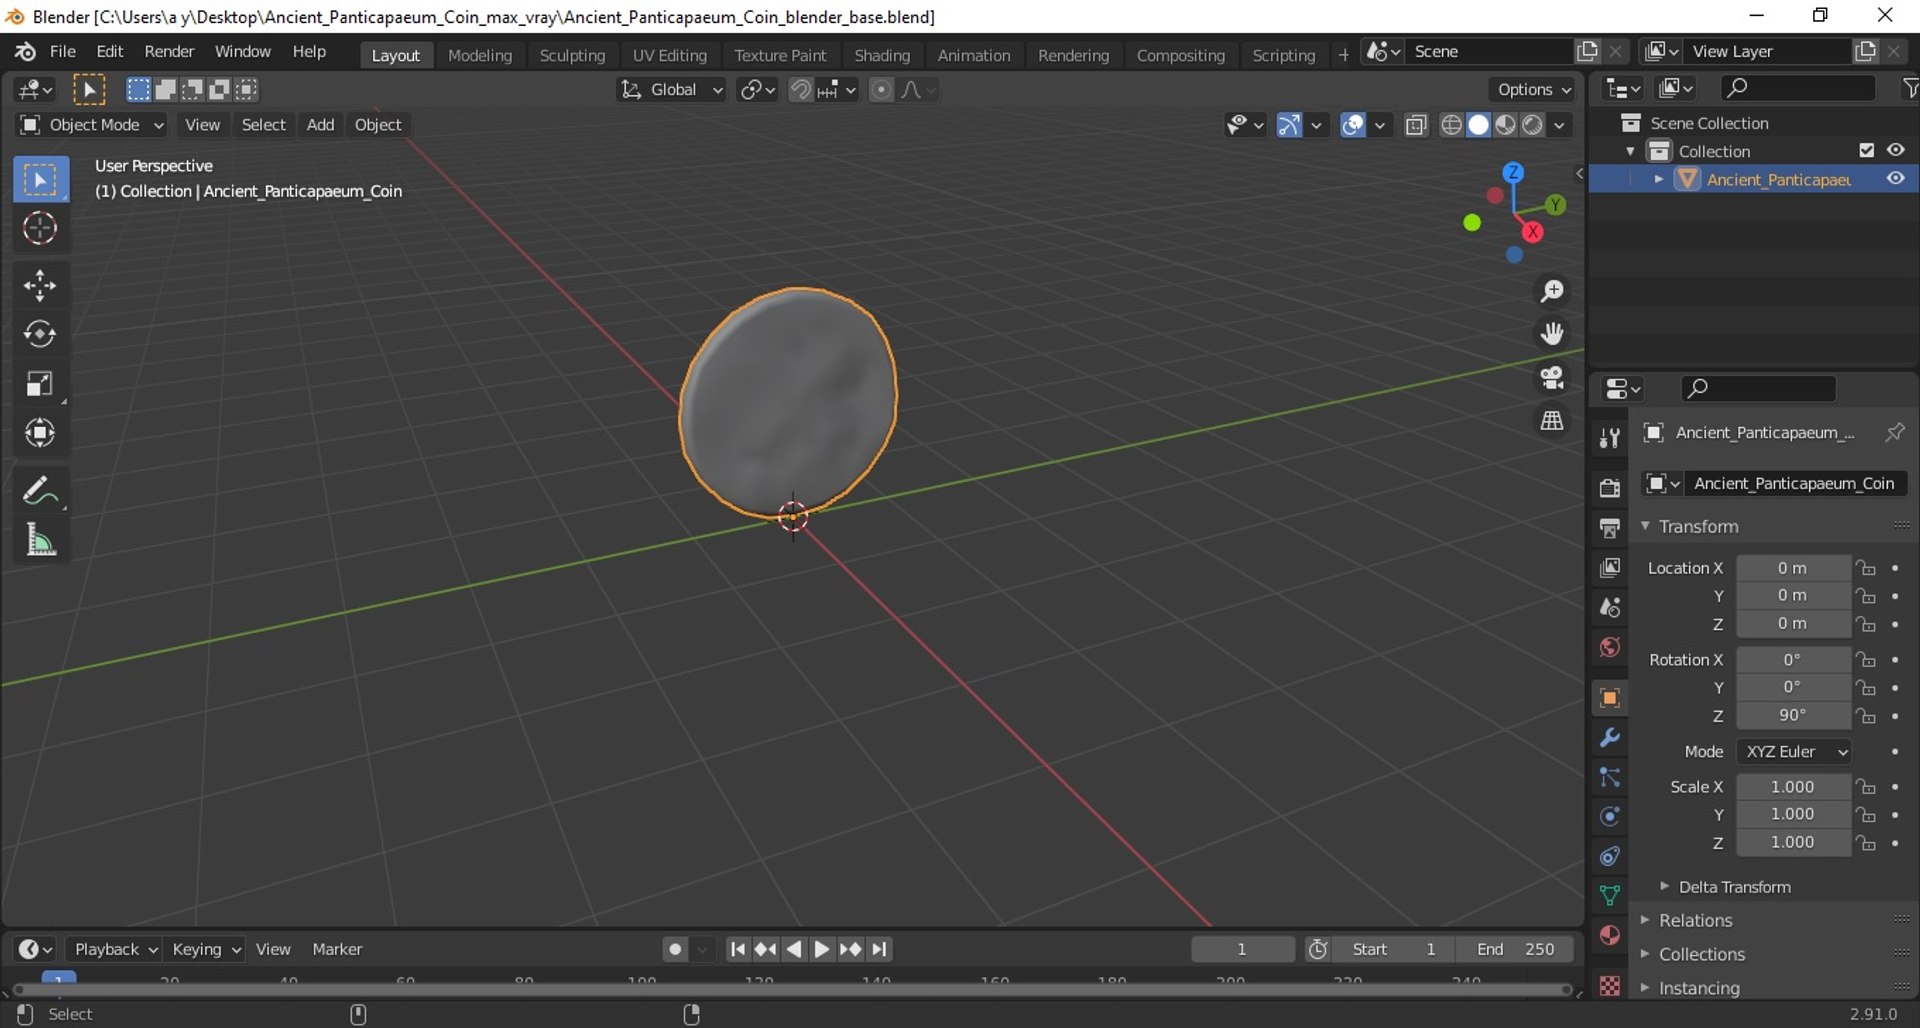Image resolution: width=1920 pixels, height=1028 pixels.
Task: Open the viewport Add menu
Action: click(320, 125)
